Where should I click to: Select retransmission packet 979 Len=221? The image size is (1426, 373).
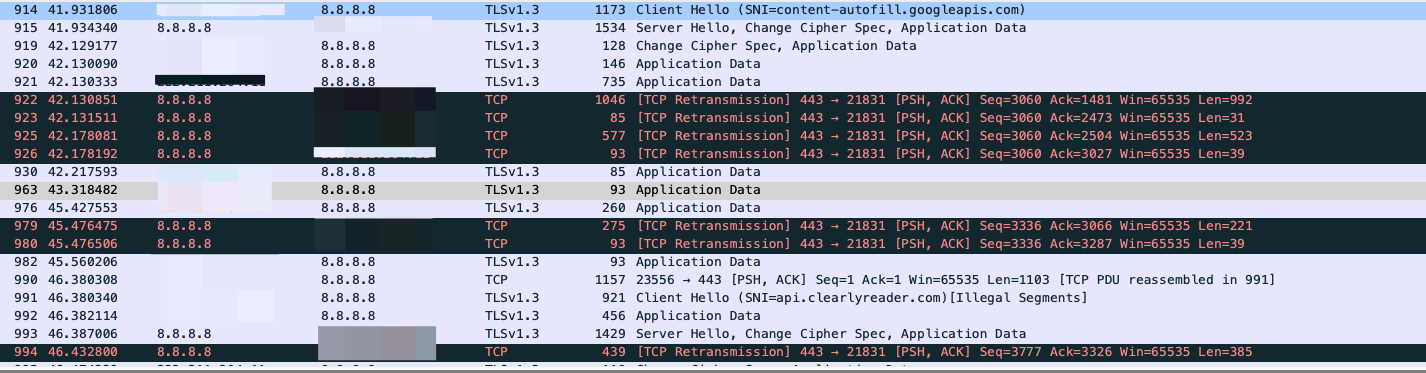click(x=713, y=226)
